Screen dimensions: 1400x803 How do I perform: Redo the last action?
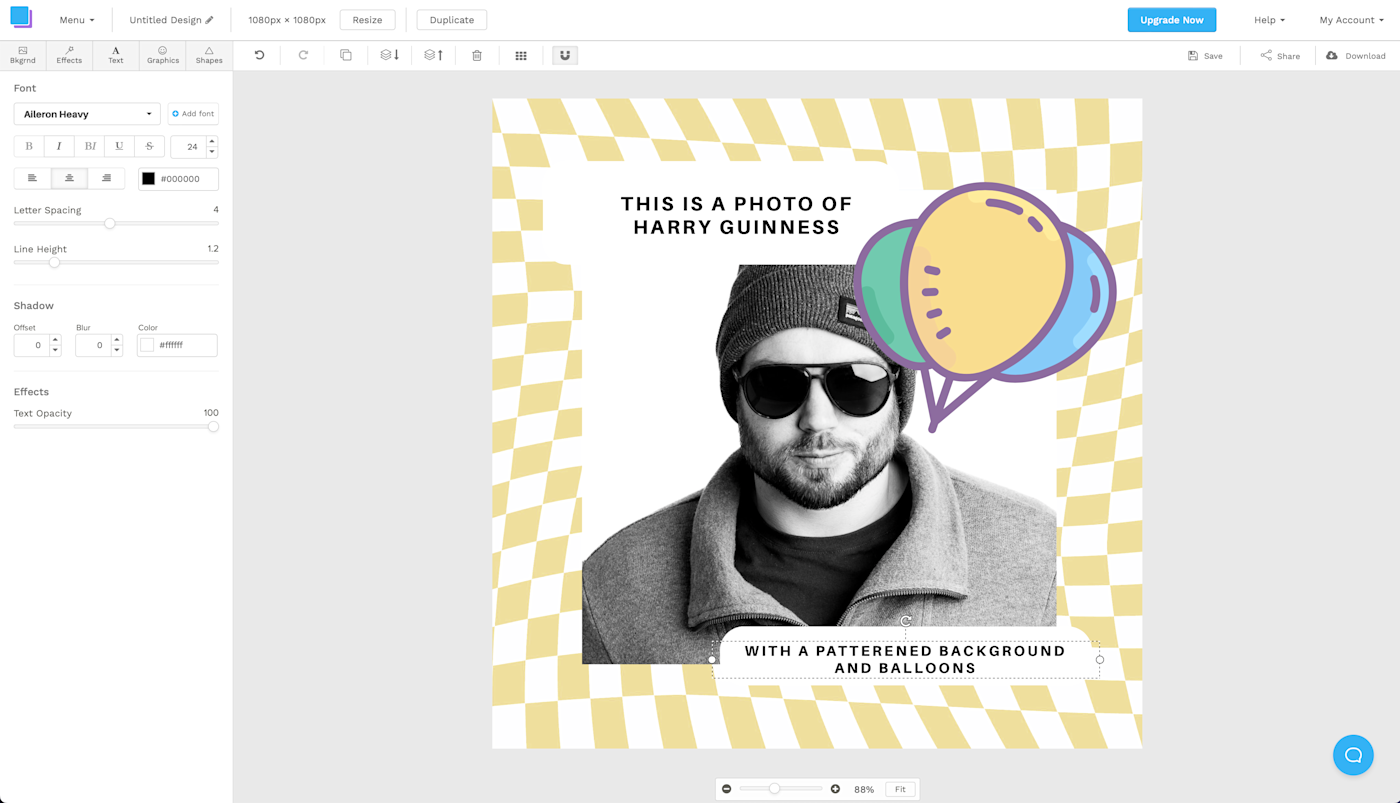coord(303,55)
